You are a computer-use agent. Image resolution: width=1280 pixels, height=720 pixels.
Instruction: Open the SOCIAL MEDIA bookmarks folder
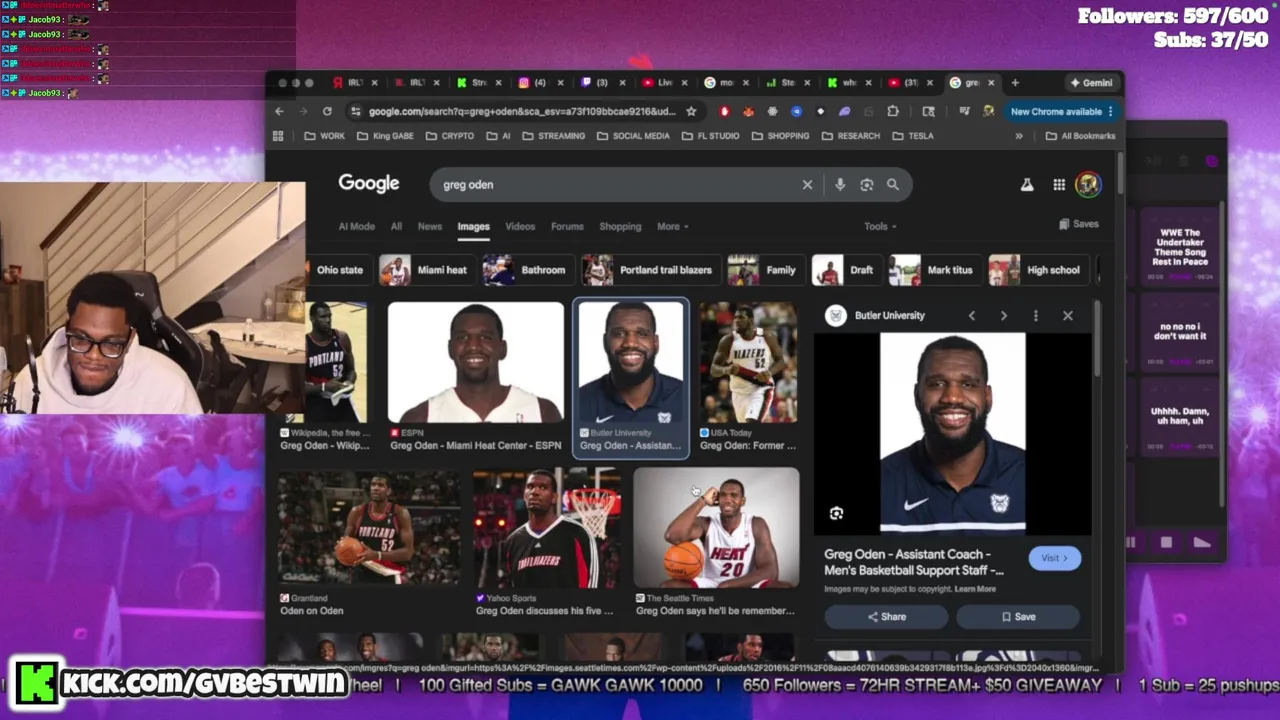[633, 136]
